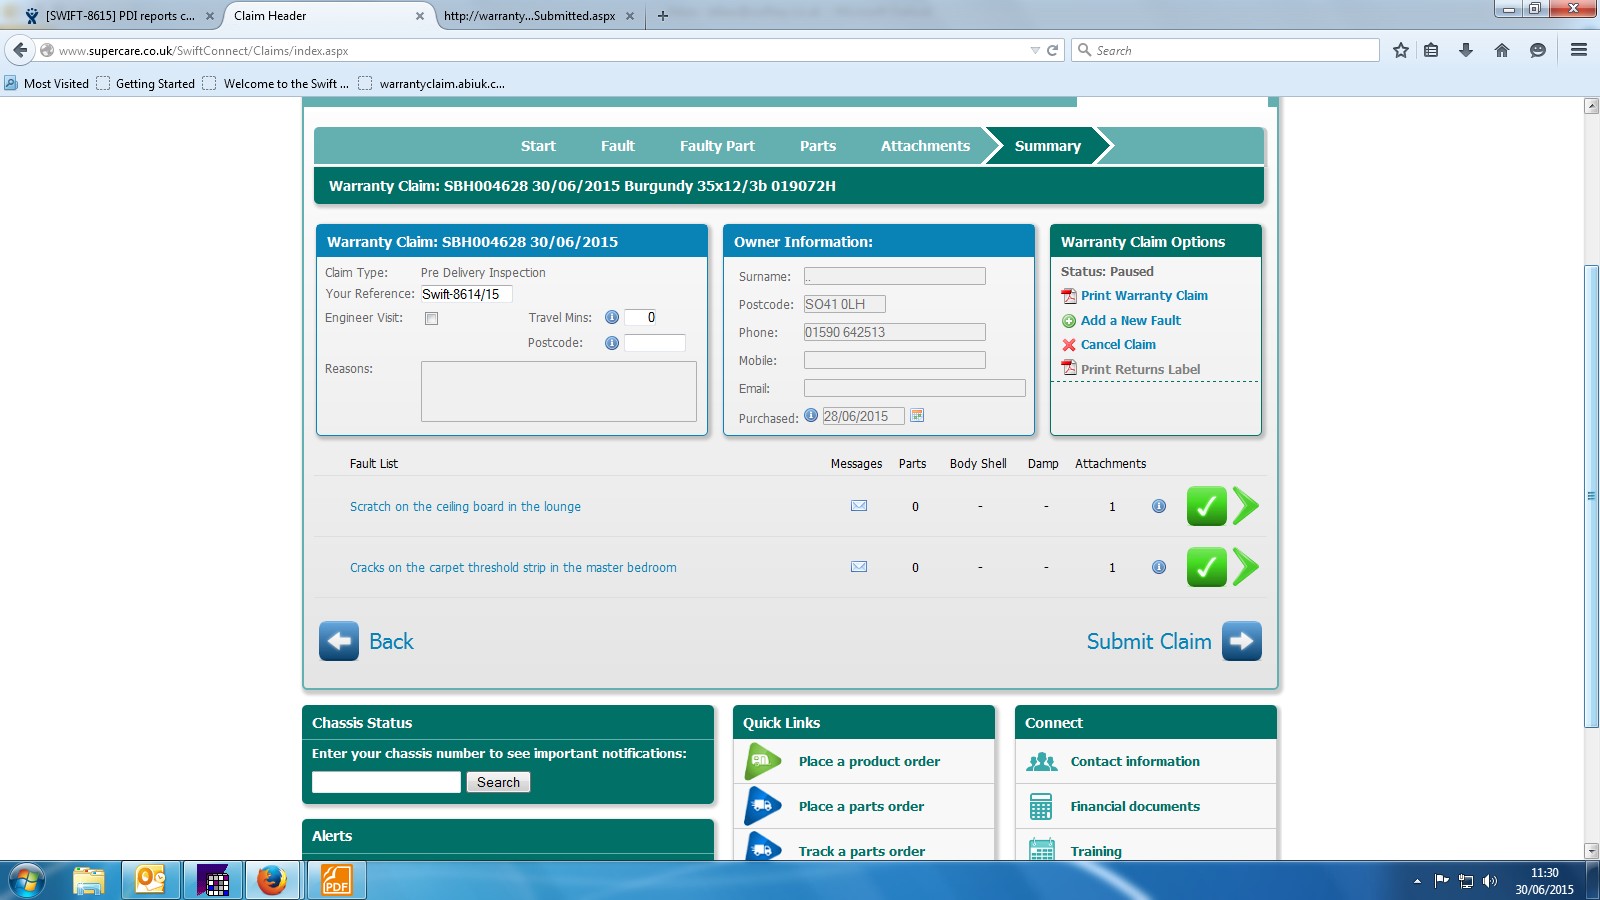Open the ceiling board scratch fault link
Image resolution: width=1600 pixels, height=900 pixels.
point(465,507)
